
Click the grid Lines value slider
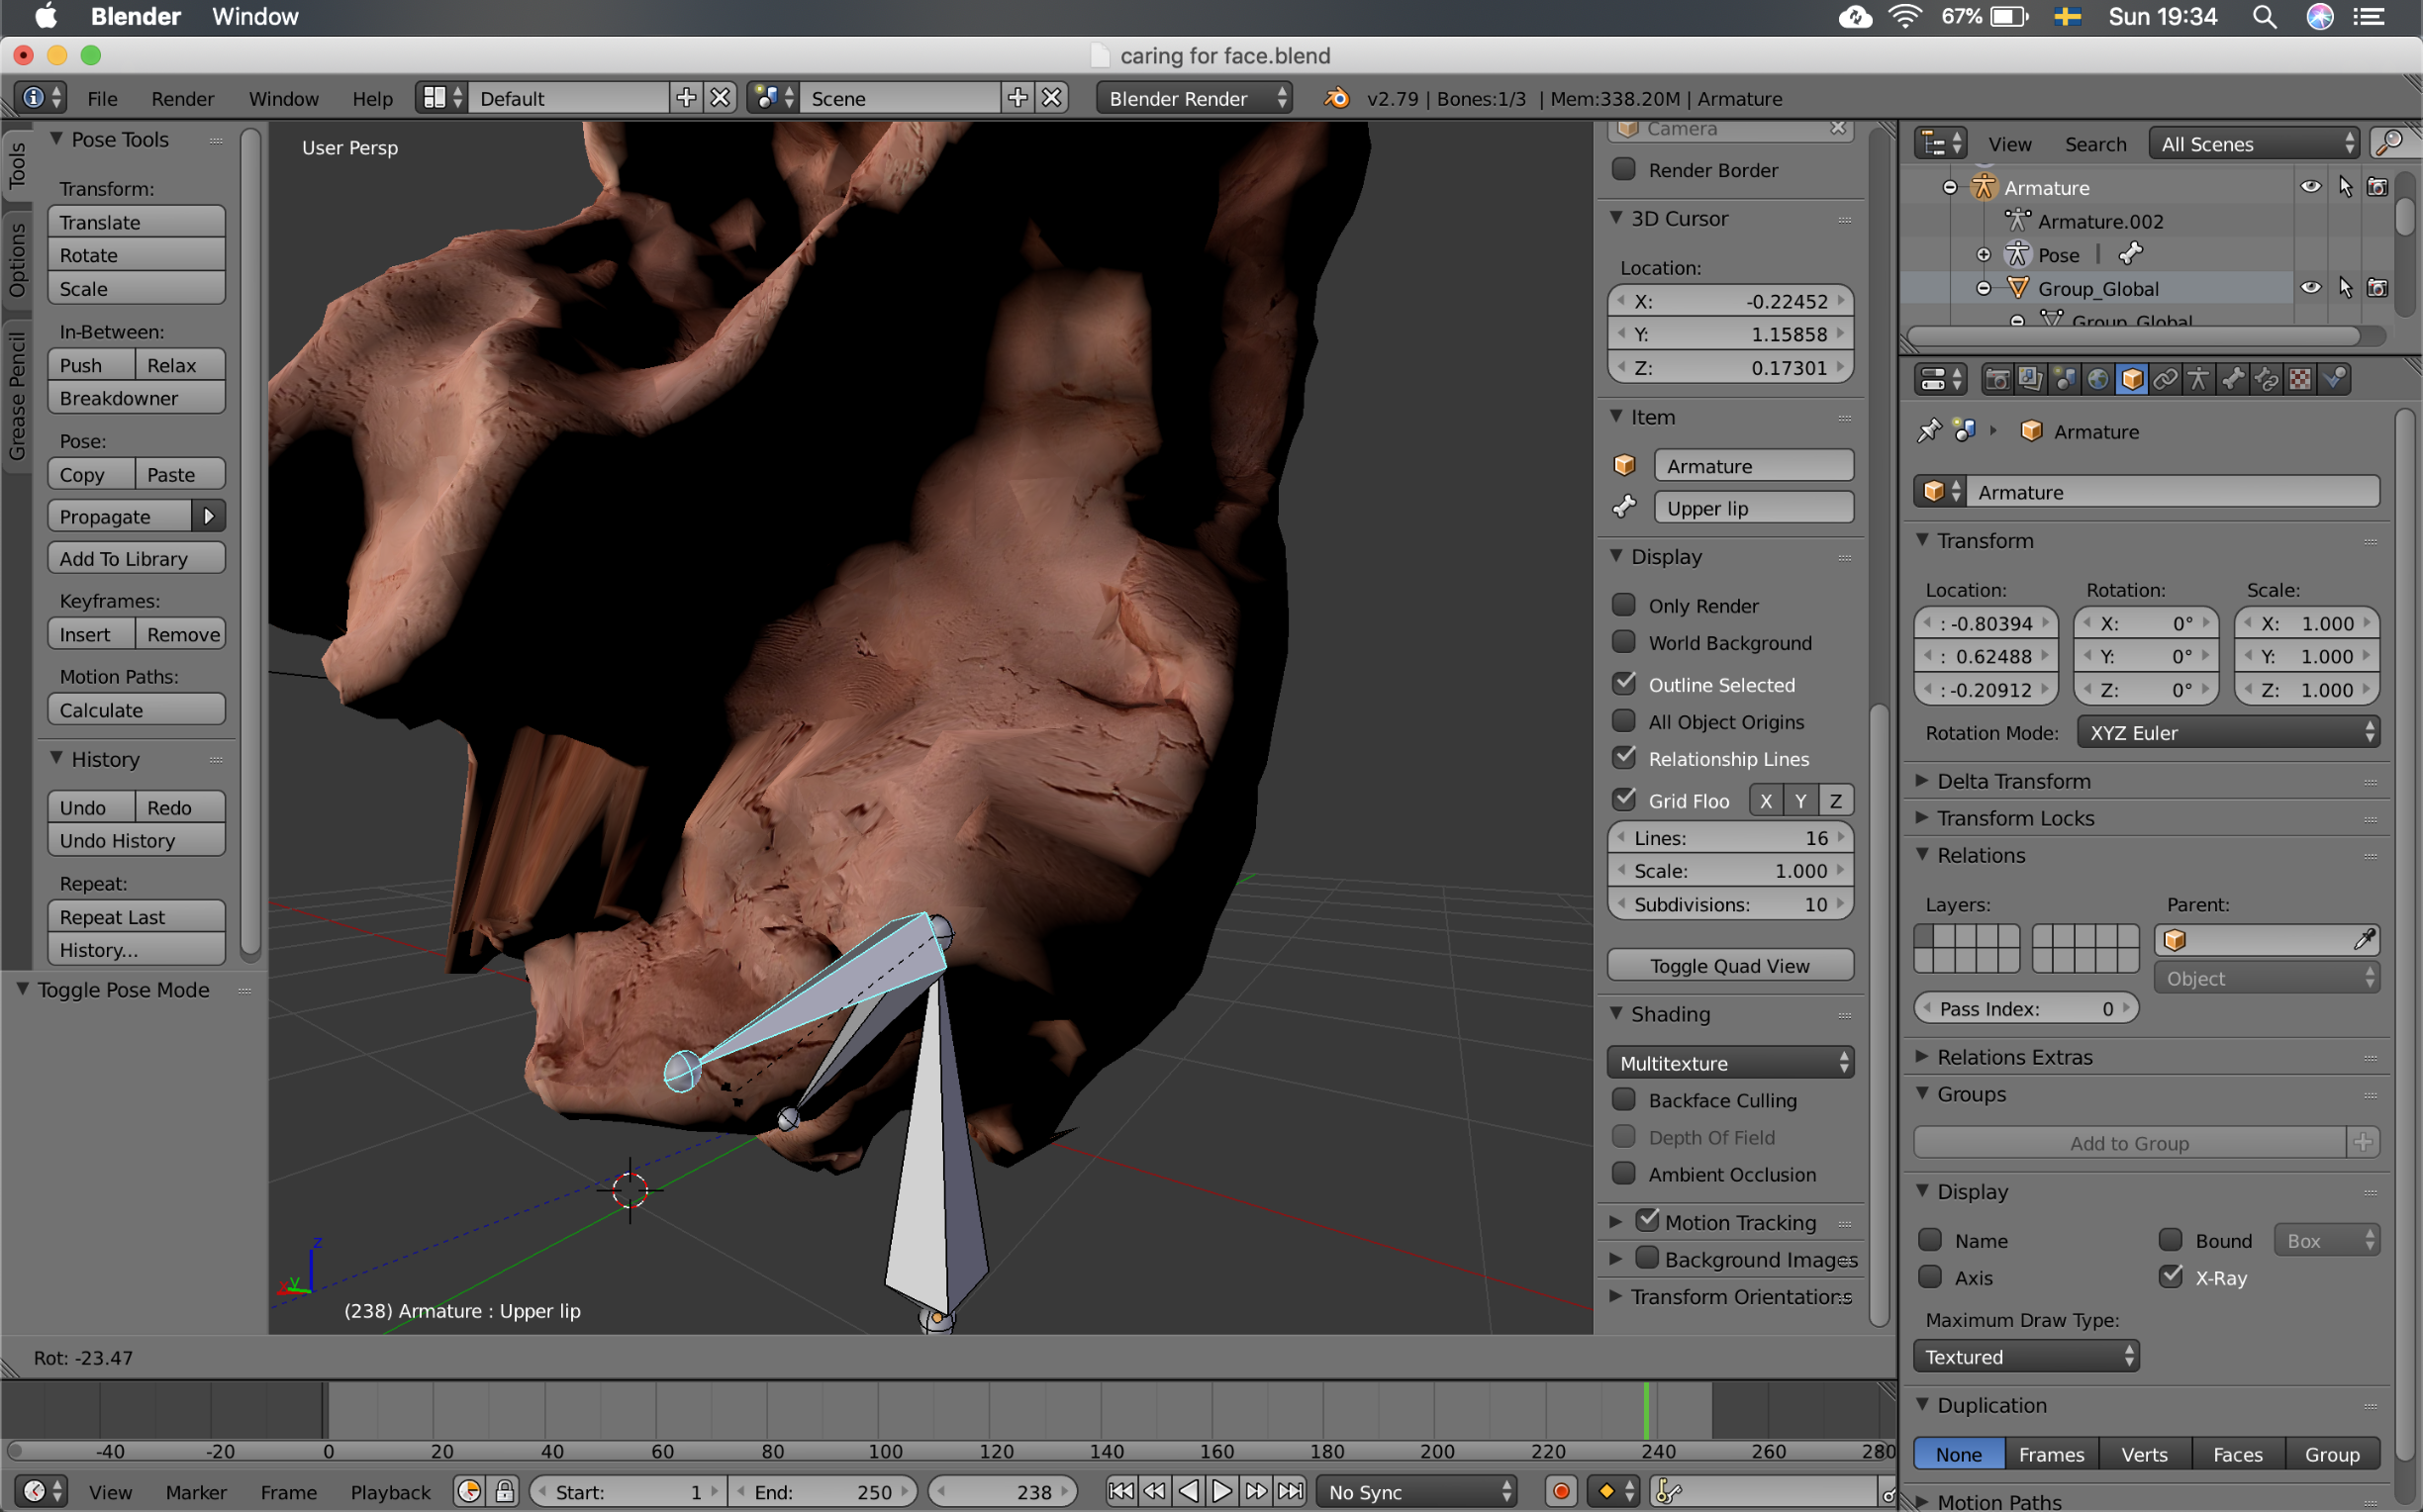pos(1730,838)
